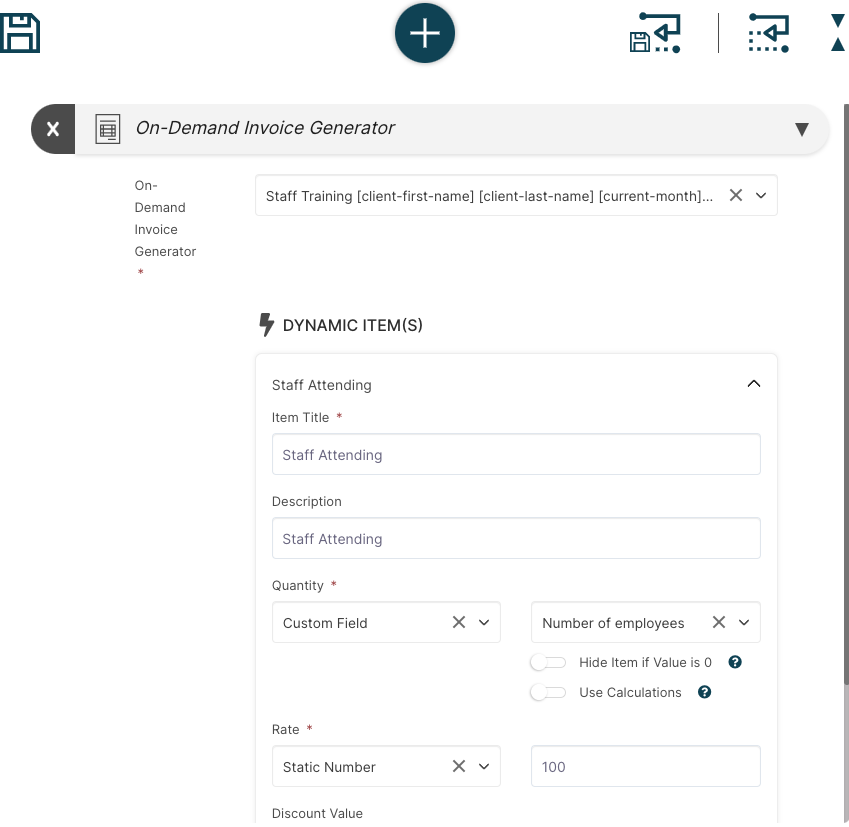The image size is (849, 827).
Task: Click the dotted return arrow icon
Action: click(768, 33)
